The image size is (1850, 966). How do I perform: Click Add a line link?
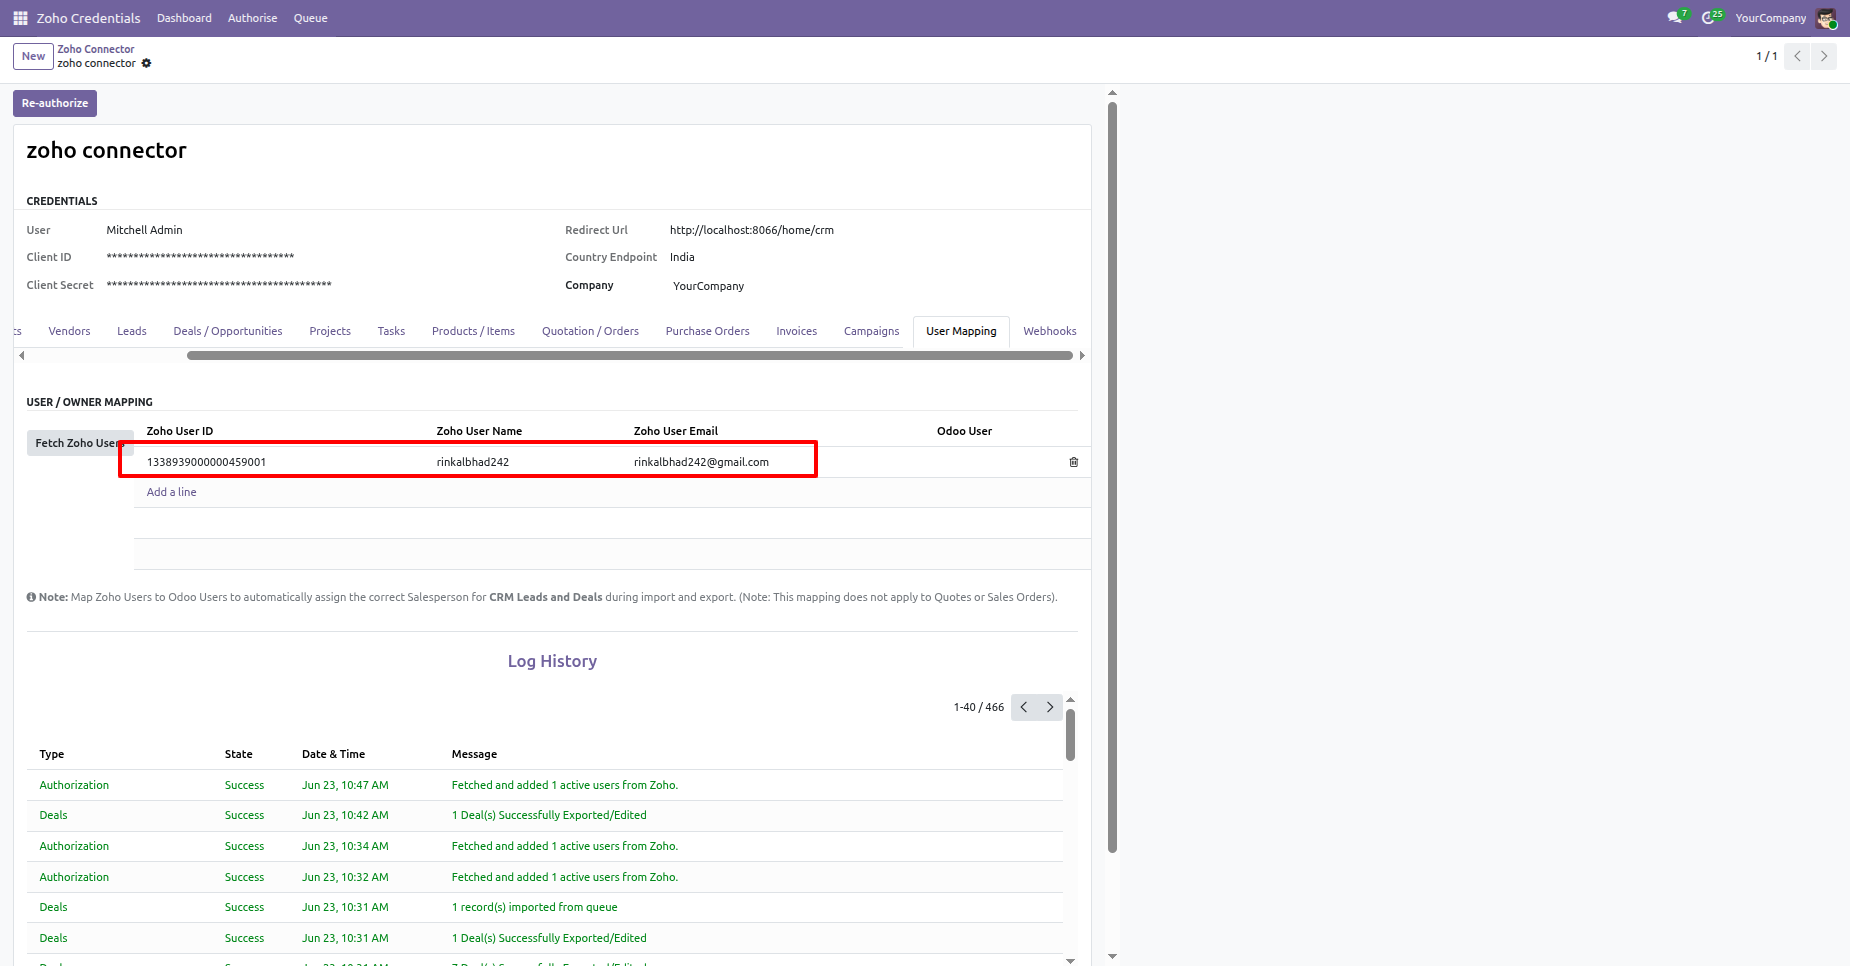click(x=171, y=492)
